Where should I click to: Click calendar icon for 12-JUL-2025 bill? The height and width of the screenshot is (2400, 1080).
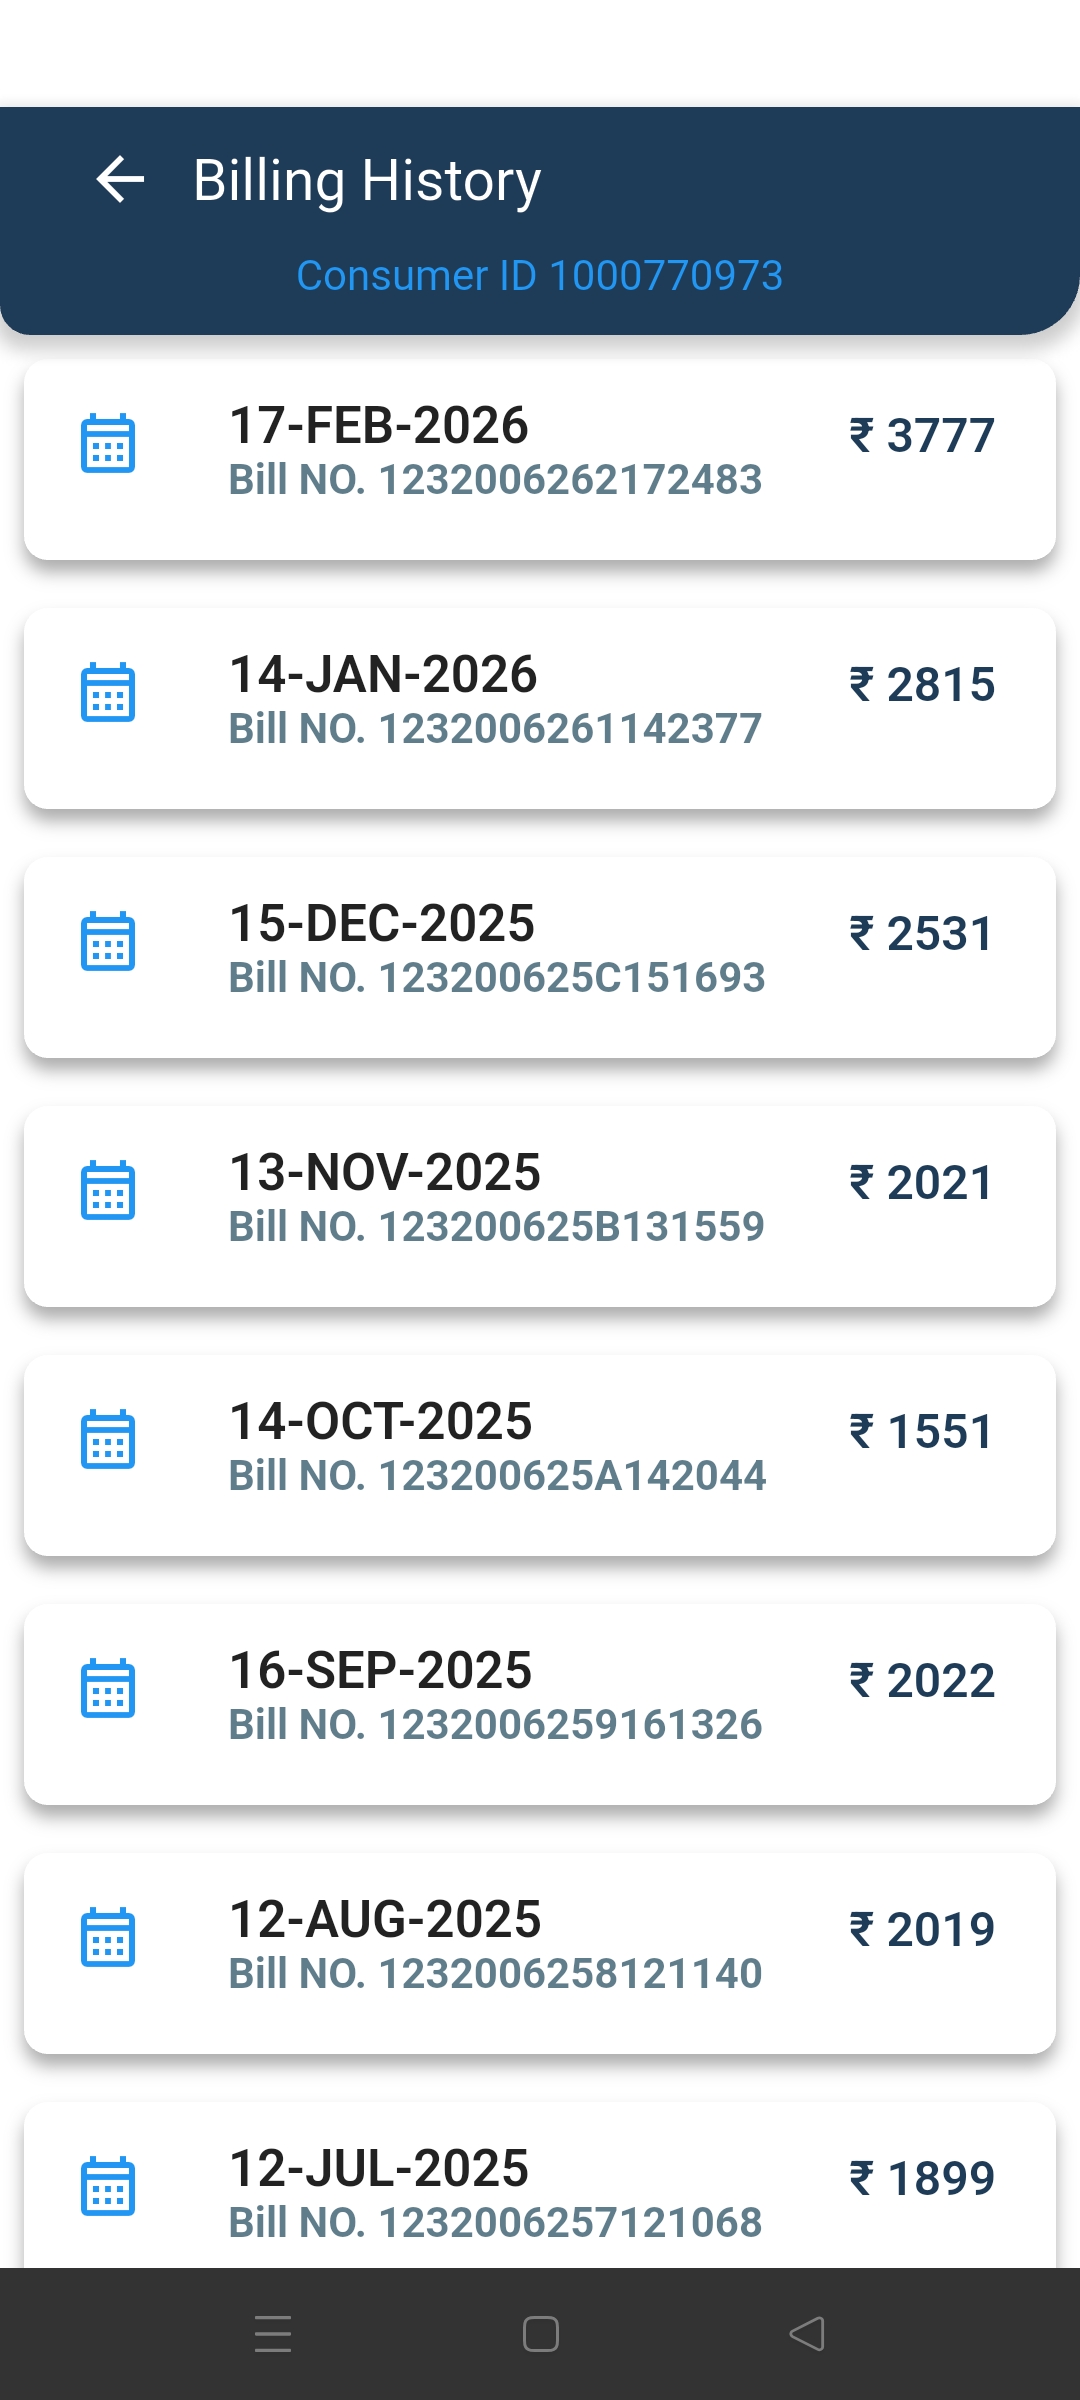point(108,2186)
